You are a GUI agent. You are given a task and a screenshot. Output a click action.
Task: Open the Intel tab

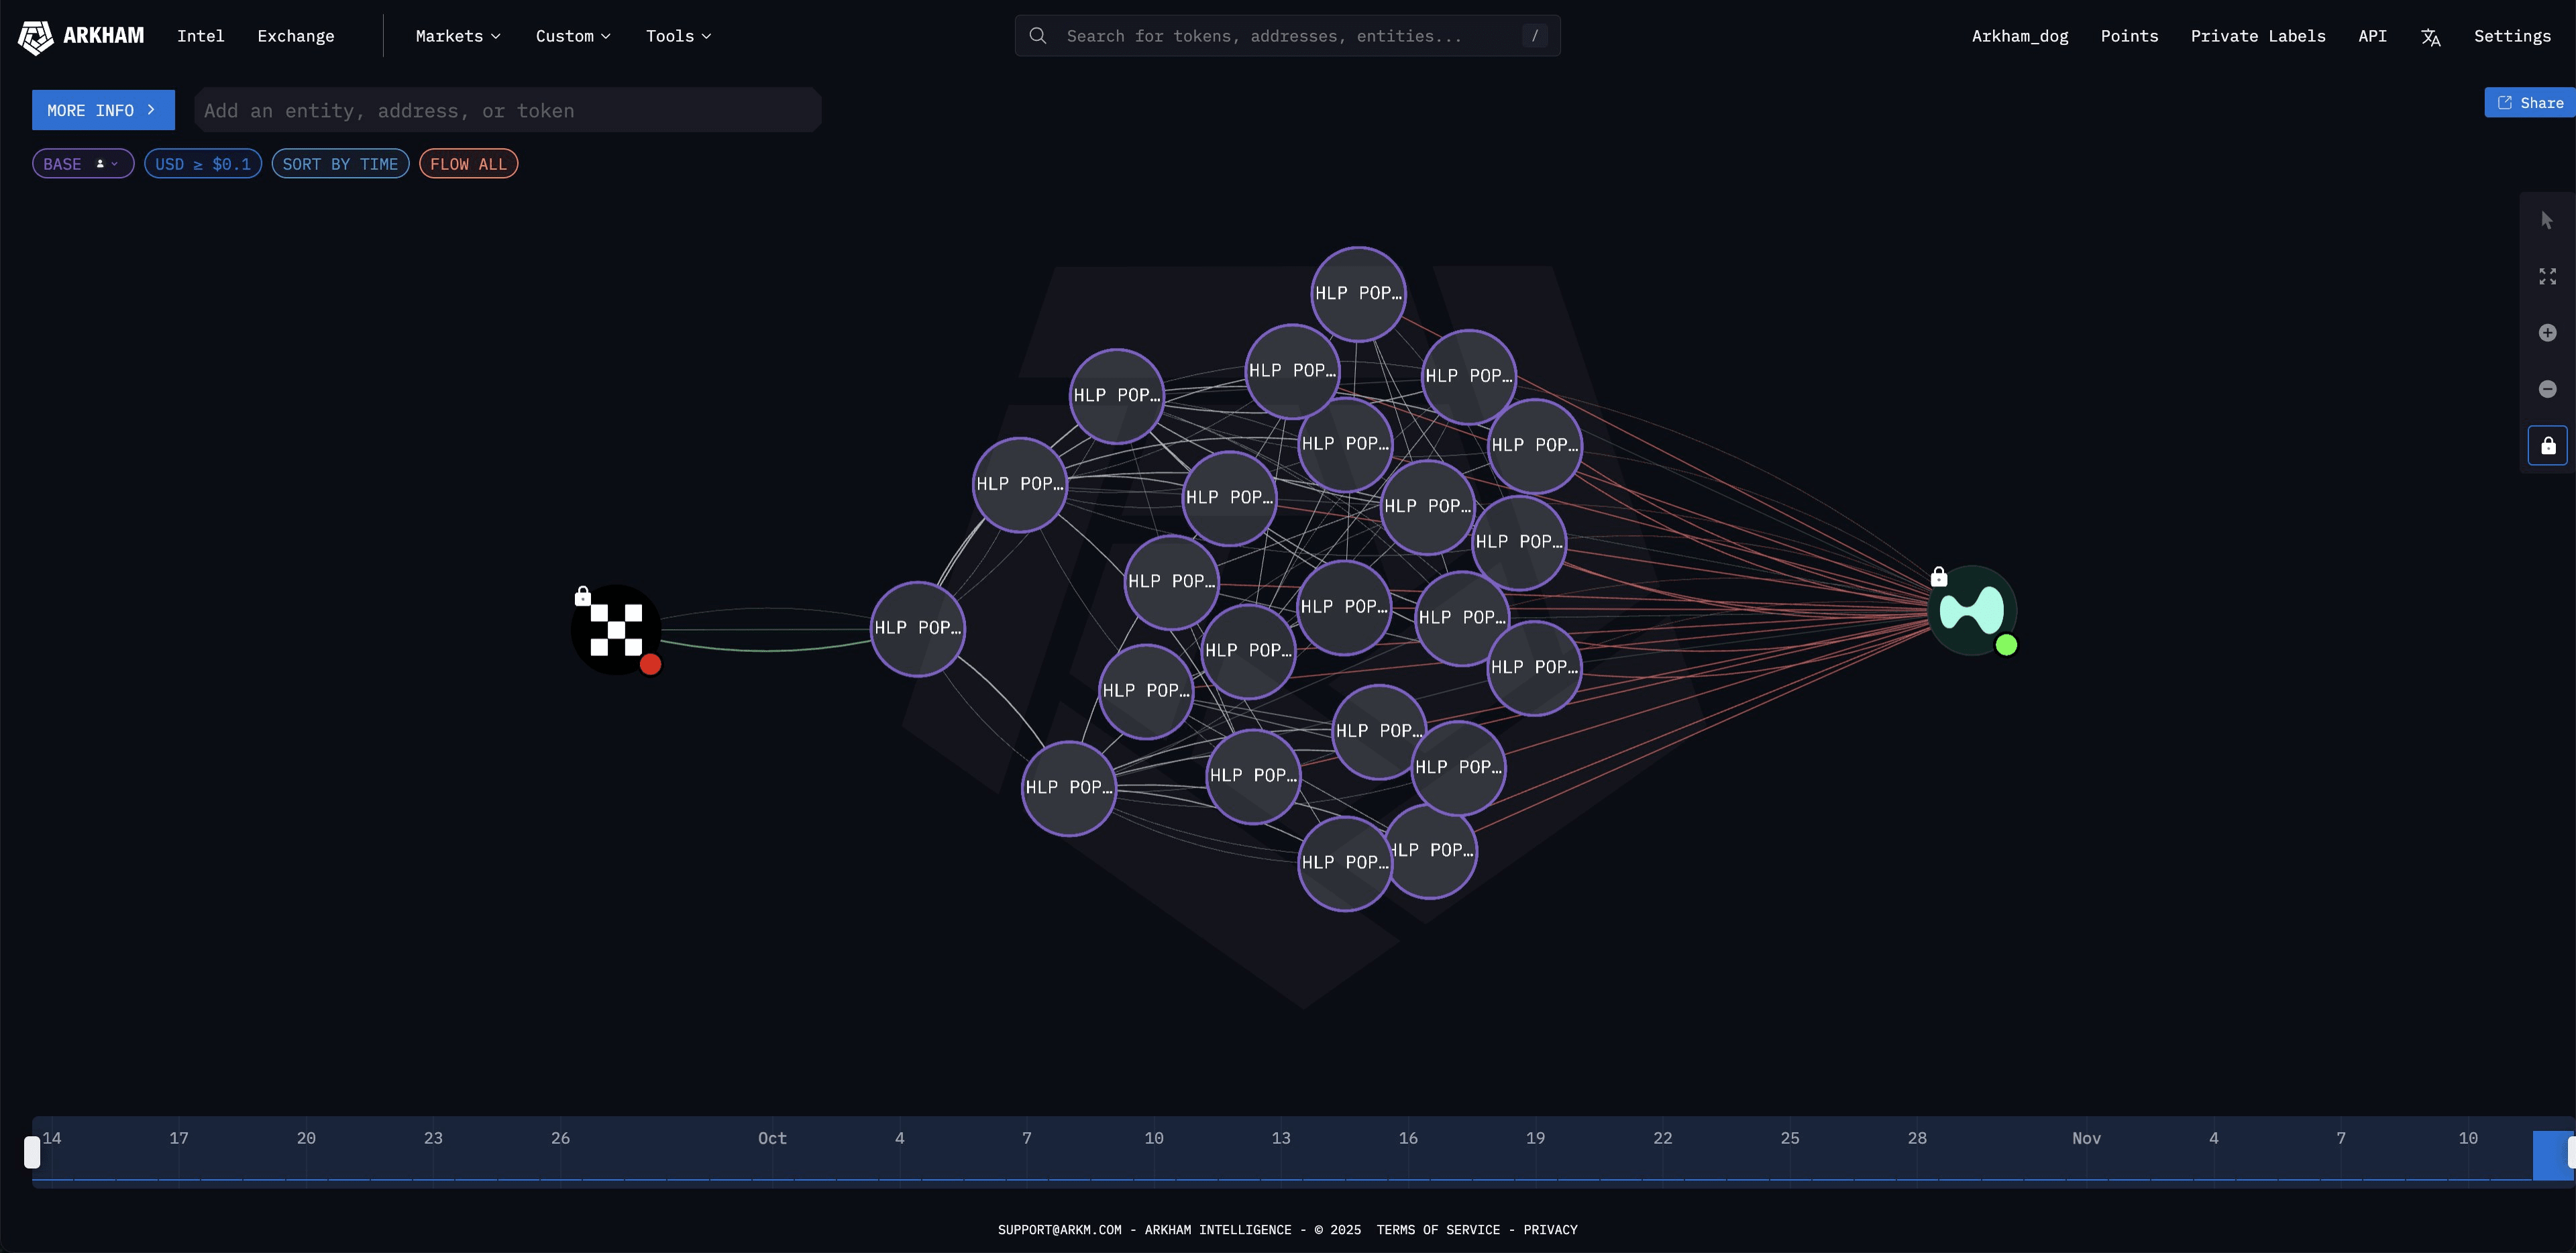pyautogui.click(x=200, y=36)
